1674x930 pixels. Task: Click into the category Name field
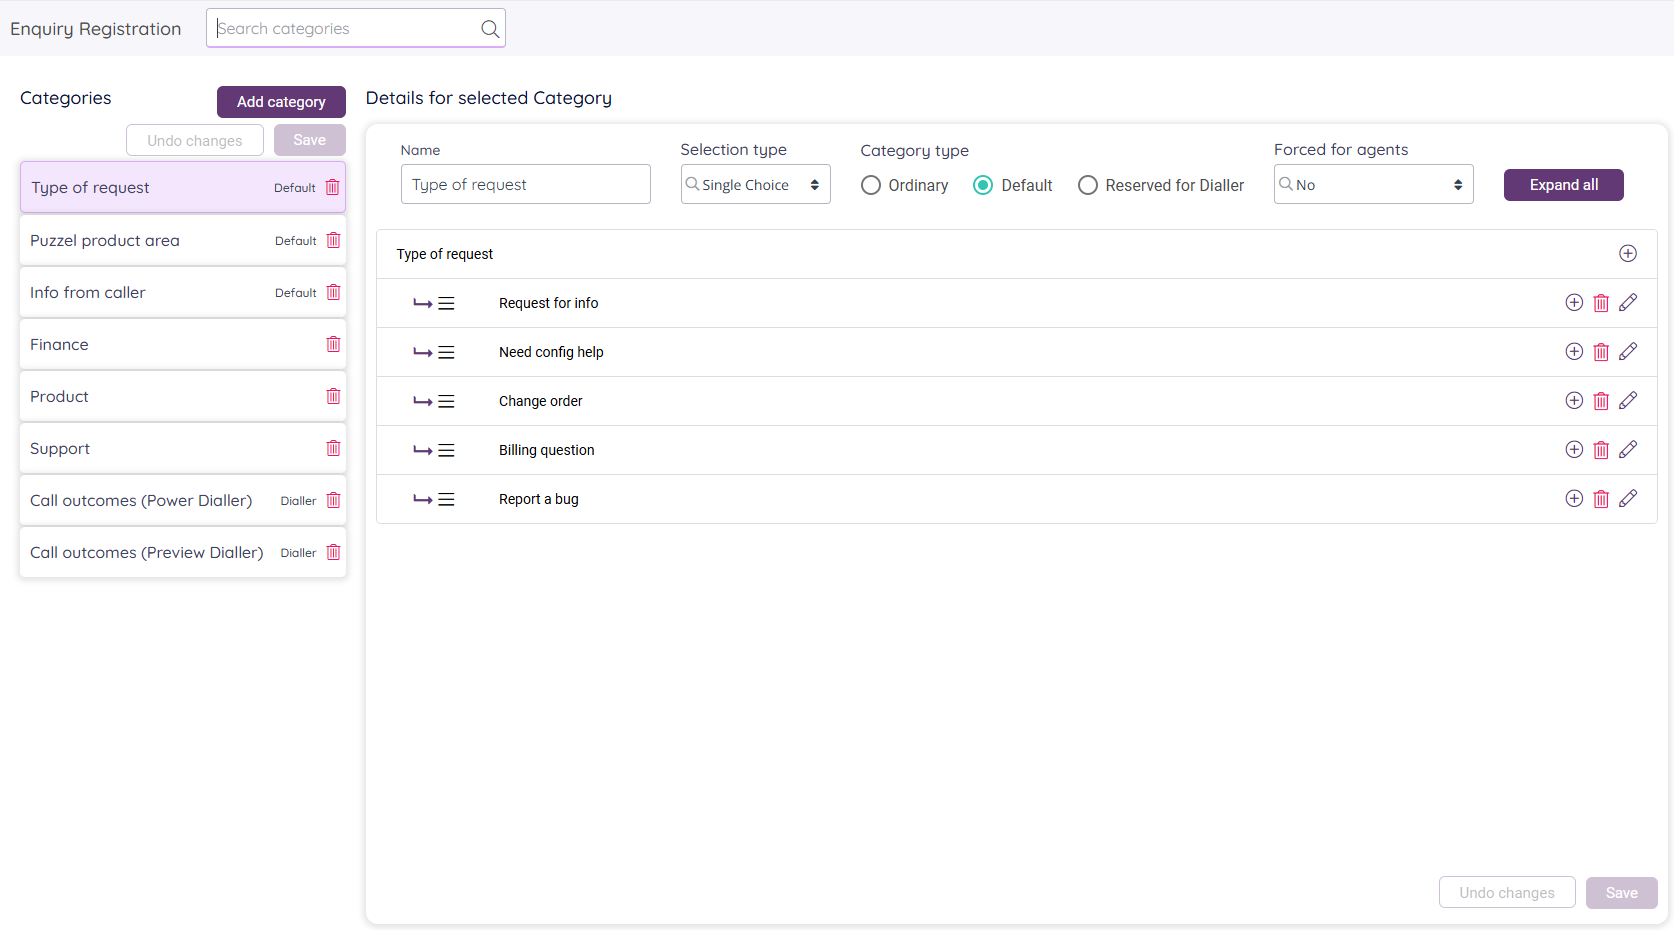(x=525, y=185)
